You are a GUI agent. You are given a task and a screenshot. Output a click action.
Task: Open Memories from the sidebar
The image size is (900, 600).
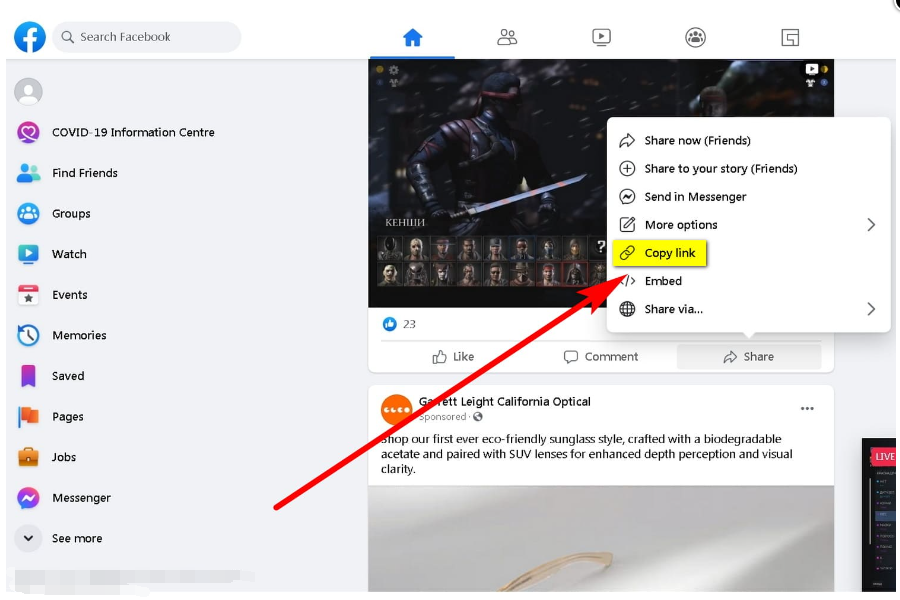click(78, 336)
